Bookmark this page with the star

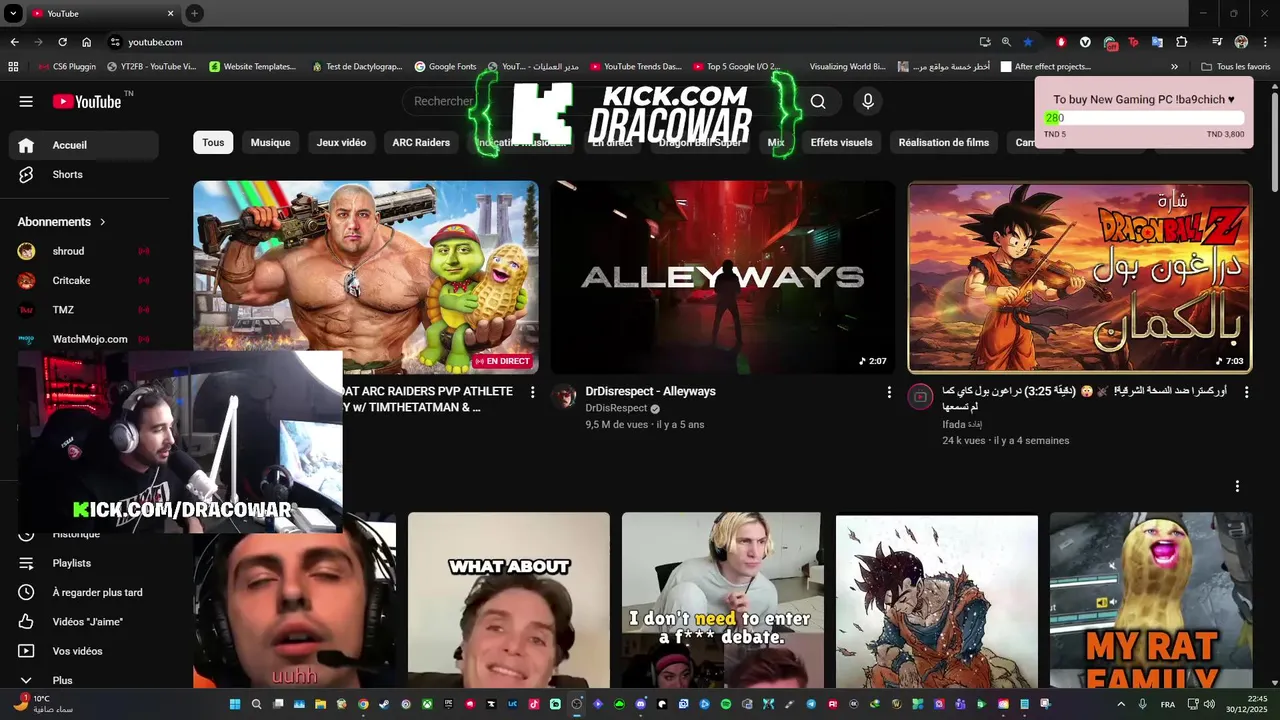(1028, 42)
